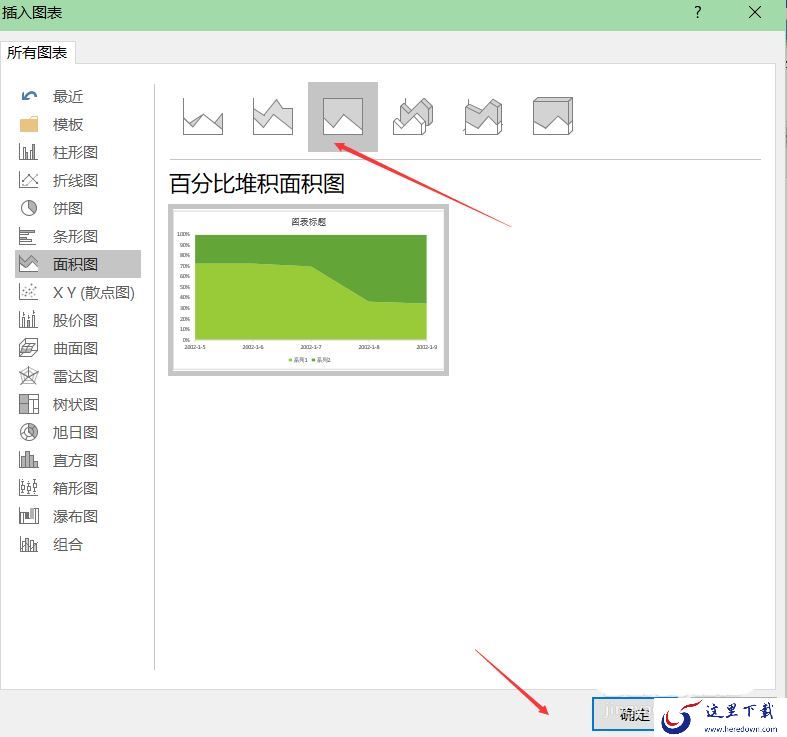Select the 3-D 100% stacked area icon
The image size is (787, 737).
coord(552,117)
